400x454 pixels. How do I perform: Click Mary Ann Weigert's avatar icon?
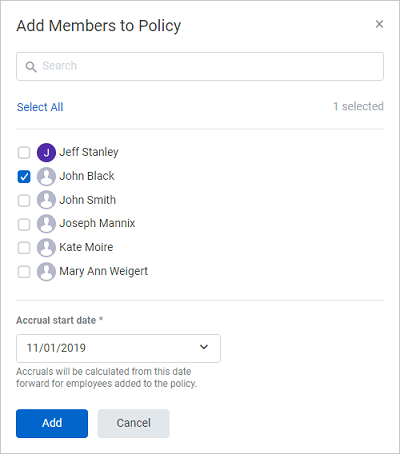[x=46, y=272]
